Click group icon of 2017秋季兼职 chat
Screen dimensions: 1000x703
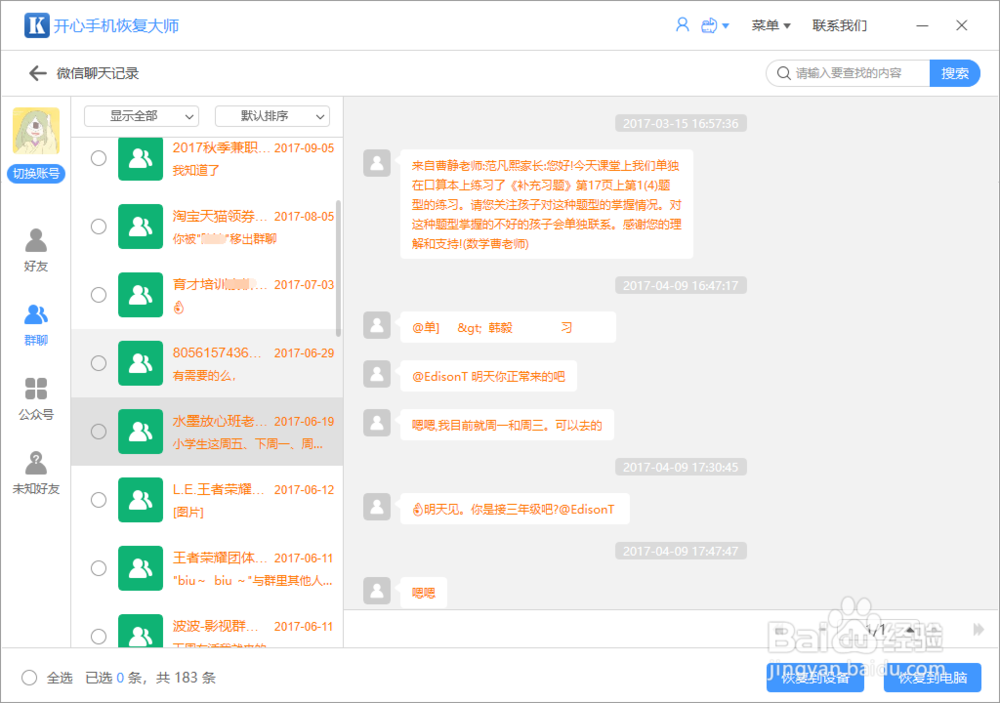[140, 158]
